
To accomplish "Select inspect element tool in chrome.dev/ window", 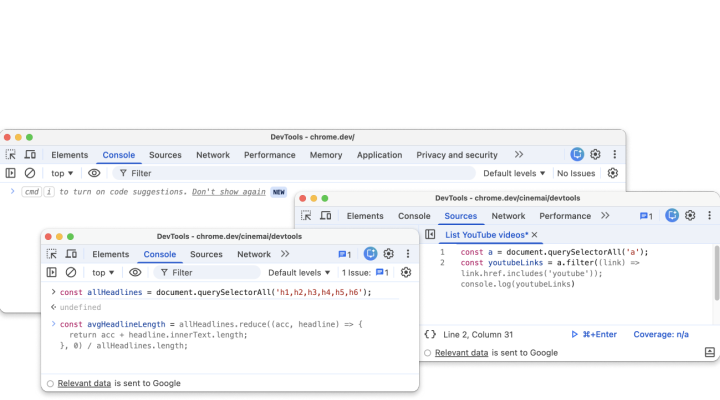I will click(11, 155).
